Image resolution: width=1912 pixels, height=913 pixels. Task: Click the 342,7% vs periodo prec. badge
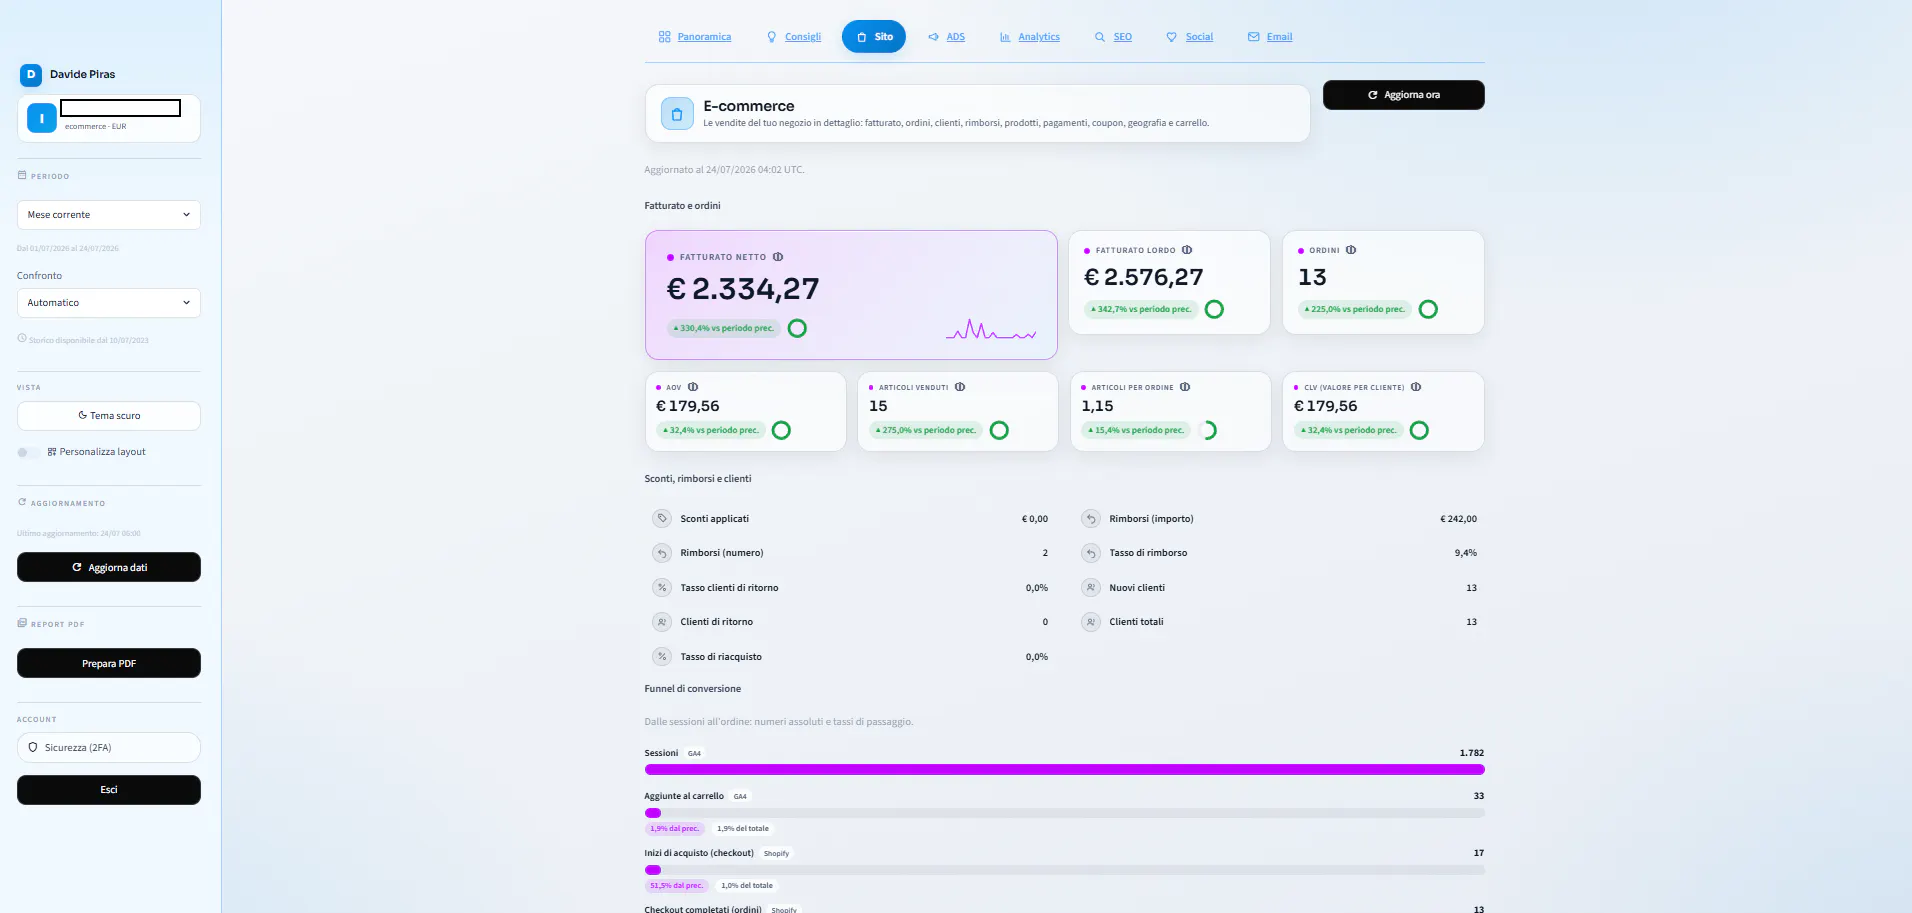1141,309
